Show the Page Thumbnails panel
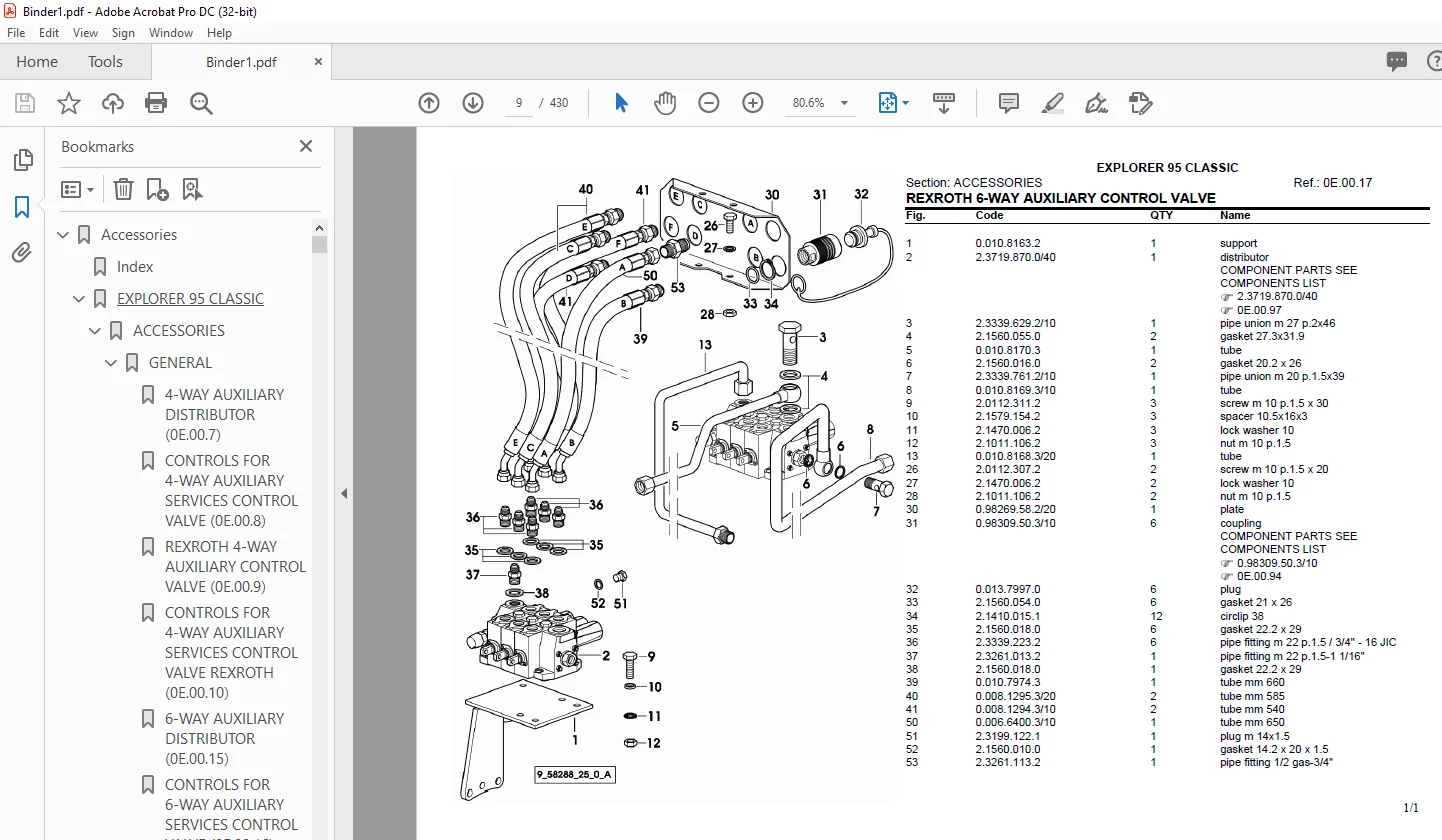1442x840 pixels. point(22,160)
